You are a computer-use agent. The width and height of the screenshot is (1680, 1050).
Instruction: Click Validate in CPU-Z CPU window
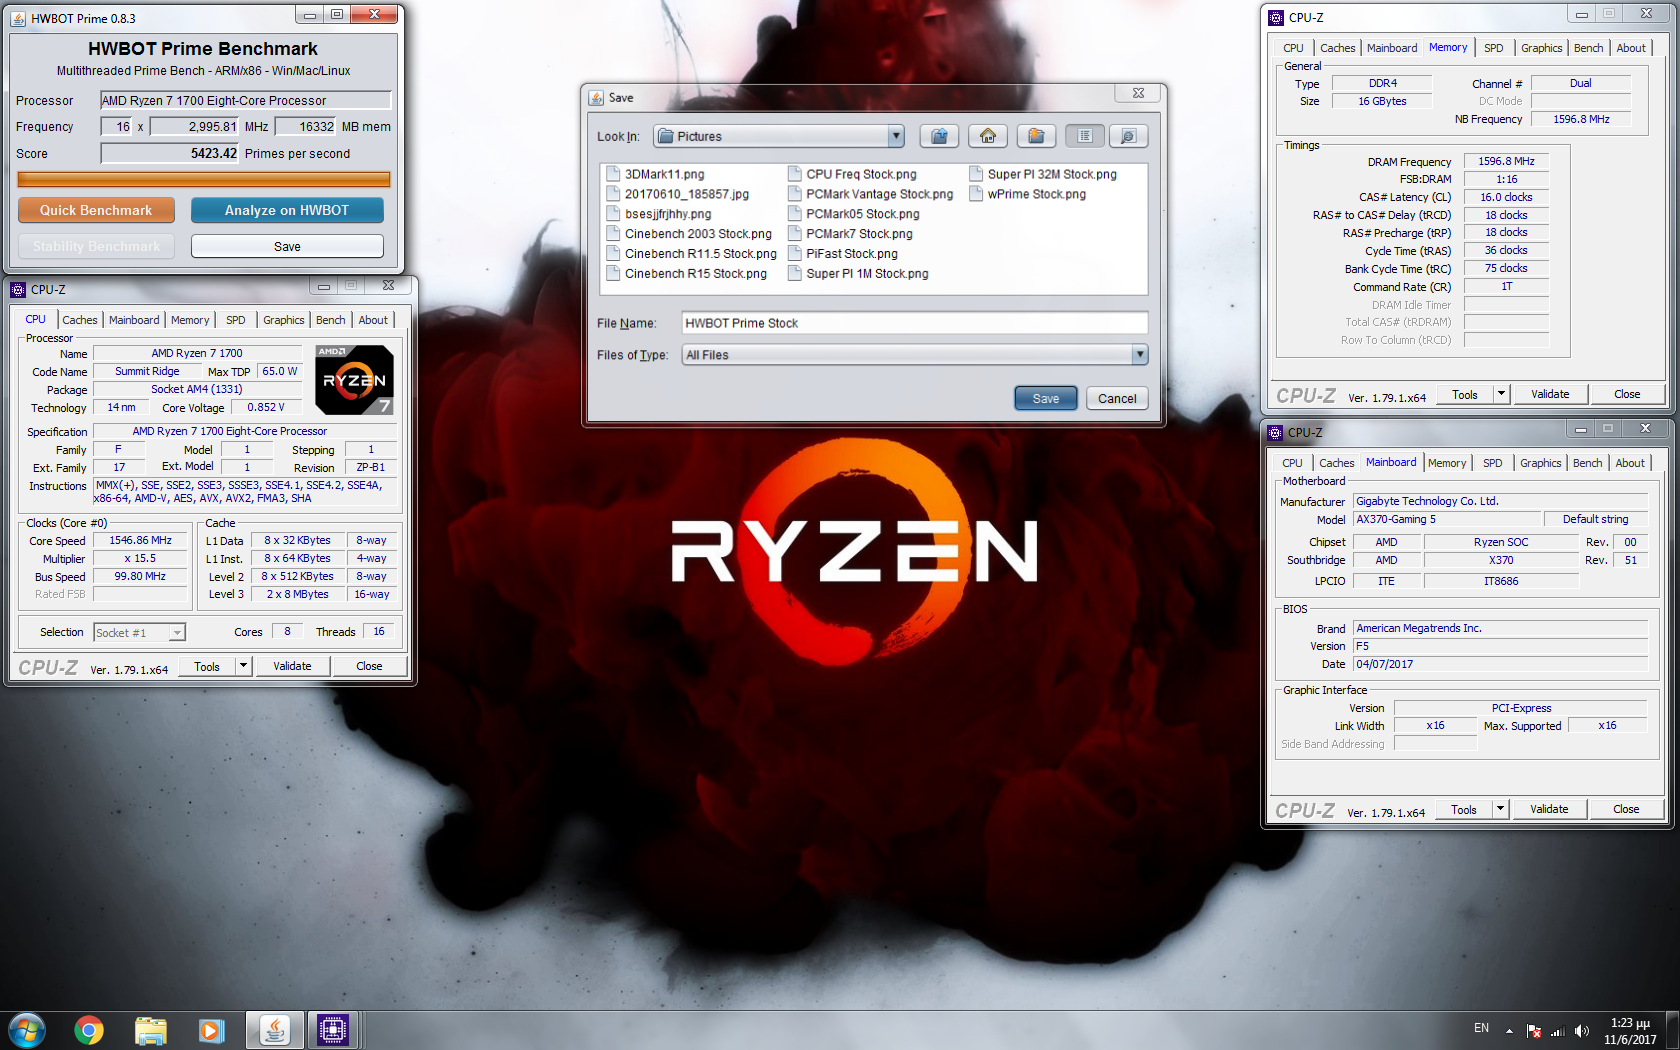[292, 666]
